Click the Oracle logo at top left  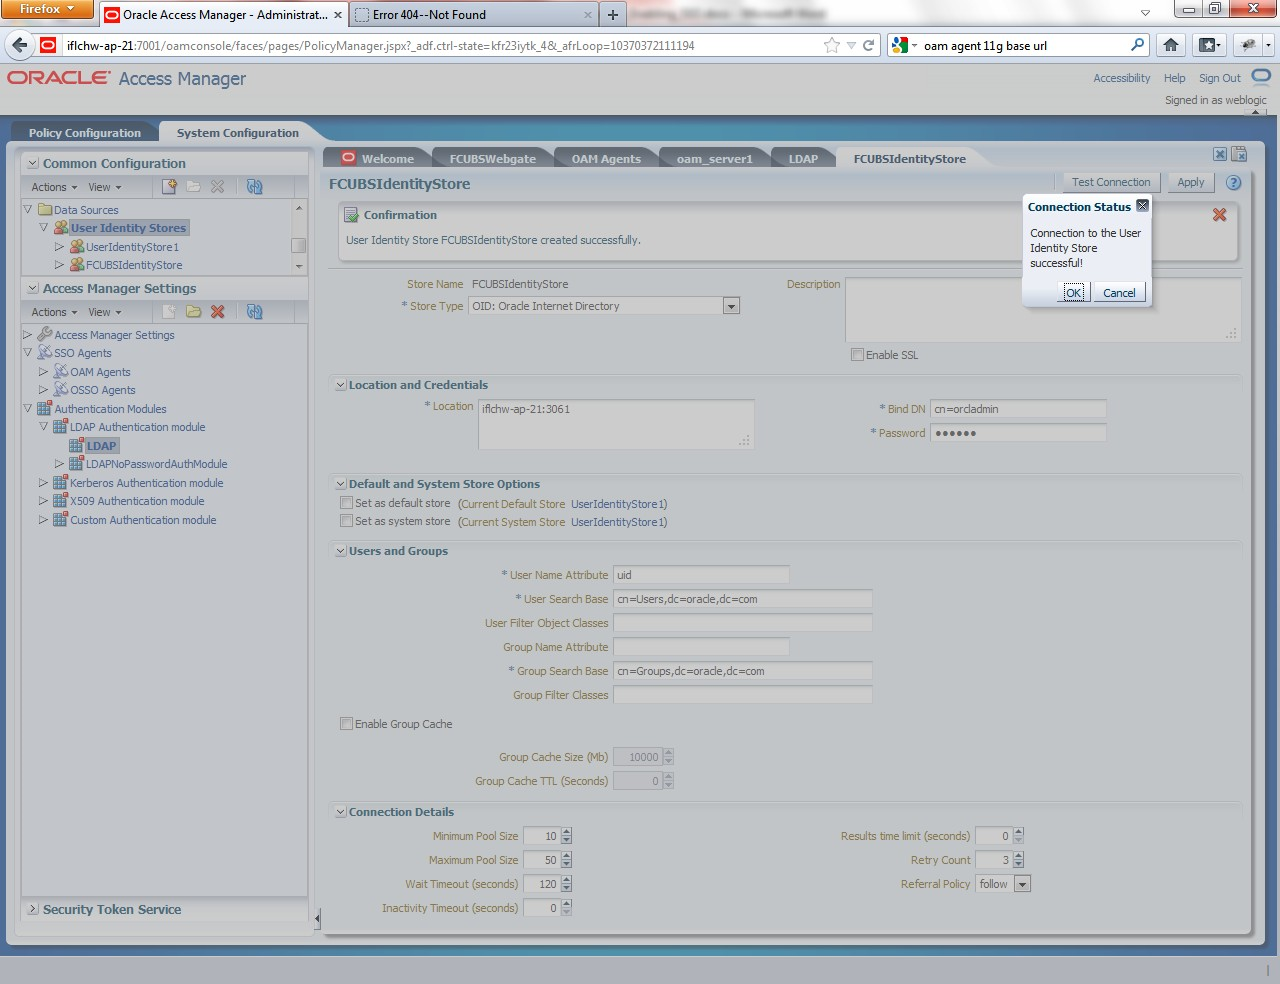pyautogui.click(x=59, y=78)
